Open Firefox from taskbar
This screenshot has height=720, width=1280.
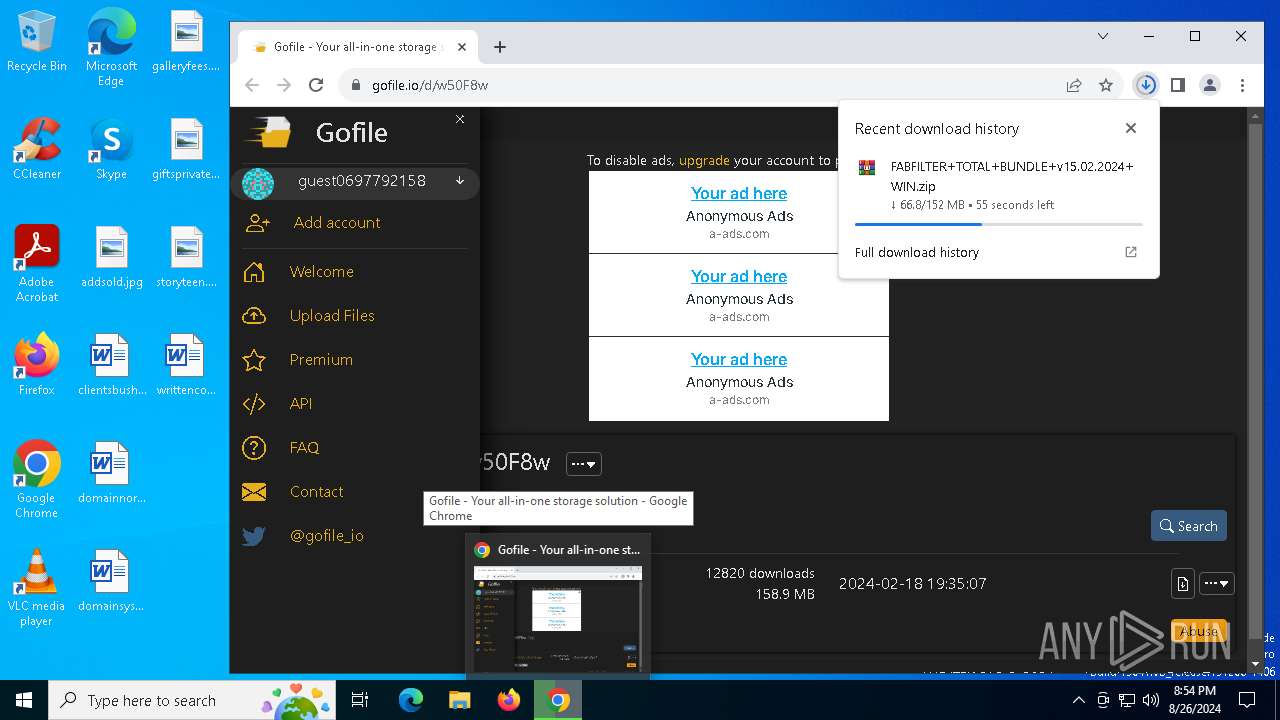[x=509, y=700]
